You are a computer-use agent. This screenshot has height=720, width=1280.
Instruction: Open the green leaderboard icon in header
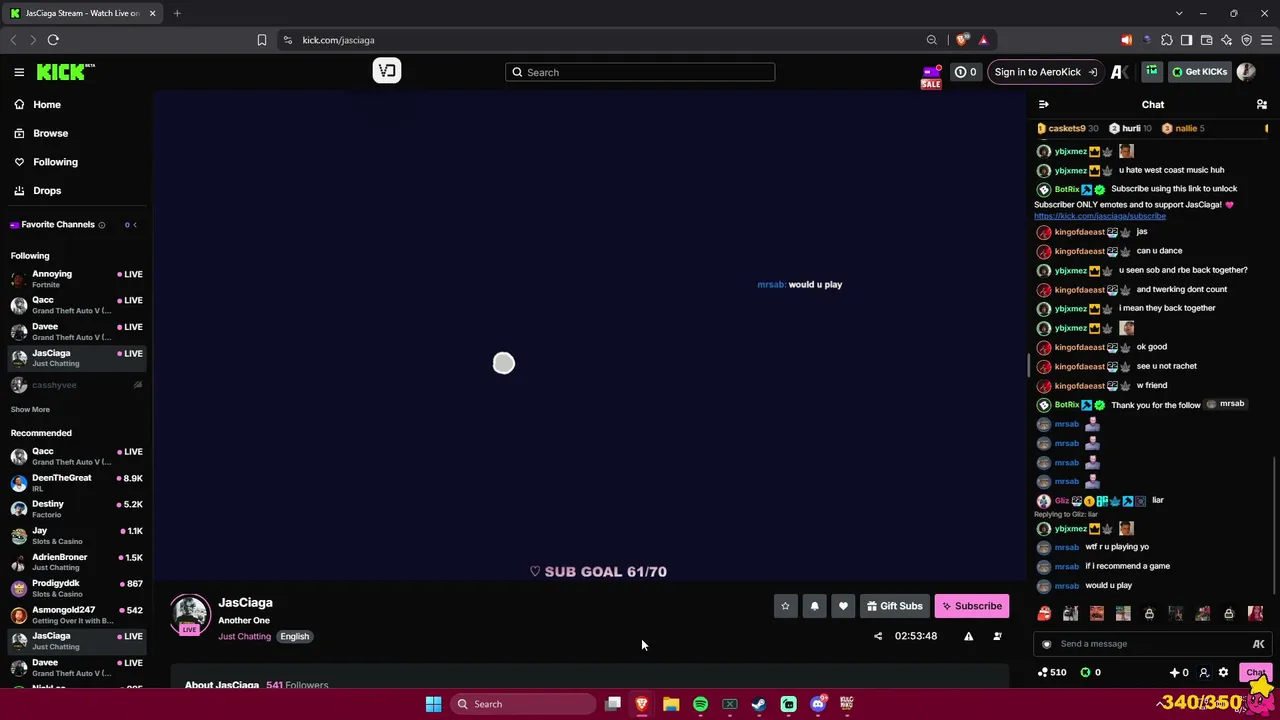(x=1152, y=71)
